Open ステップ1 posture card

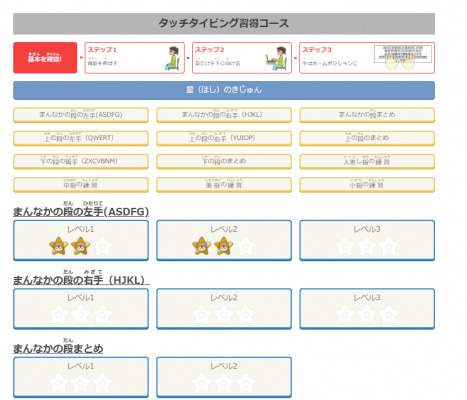click(135, 58)
